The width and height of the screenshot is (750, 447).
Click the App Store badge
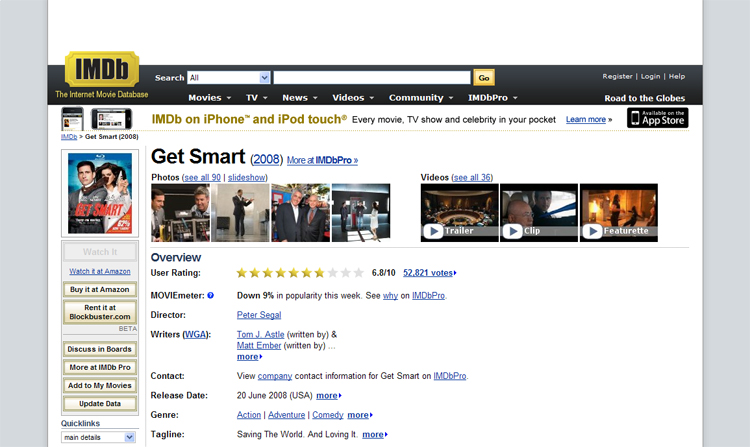tap(657, 118)
